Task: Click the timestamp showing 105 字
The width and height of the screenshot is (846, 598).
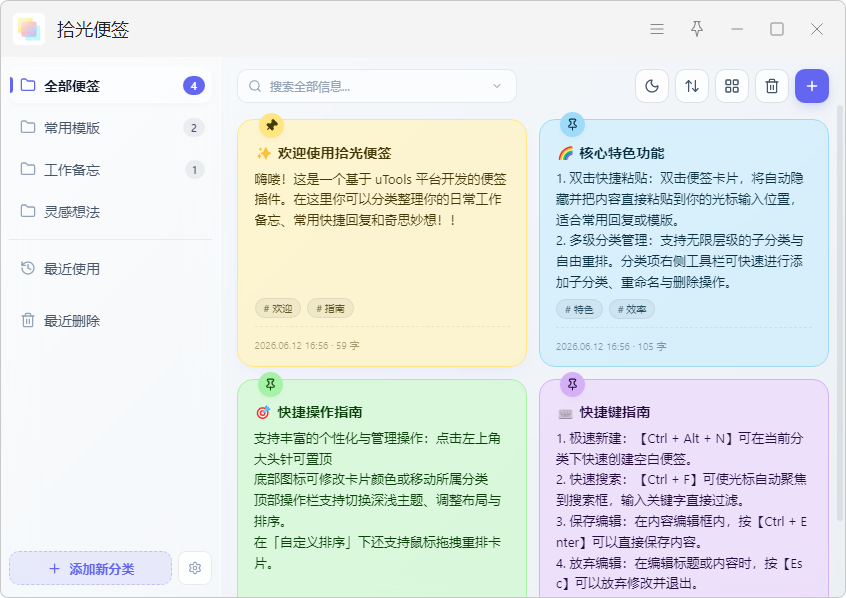Action: point(611,346)
